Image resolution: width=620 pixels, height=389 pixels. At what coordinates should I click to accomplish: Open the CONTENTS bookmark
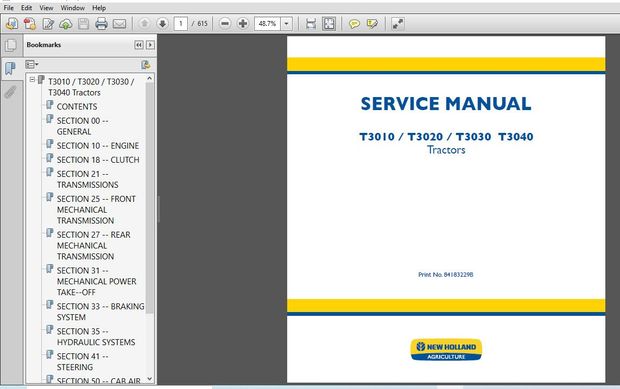(x=77, y=107)
